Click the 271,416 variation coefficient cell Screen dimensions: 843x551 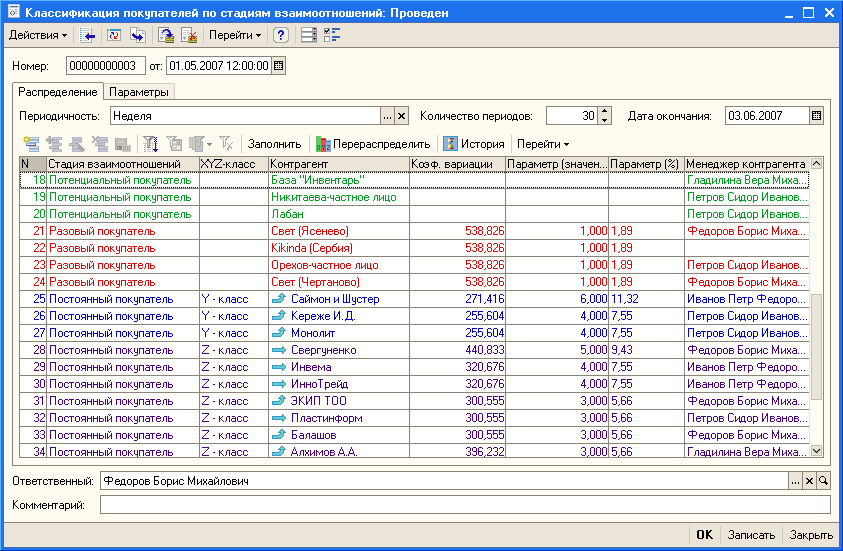458,299
